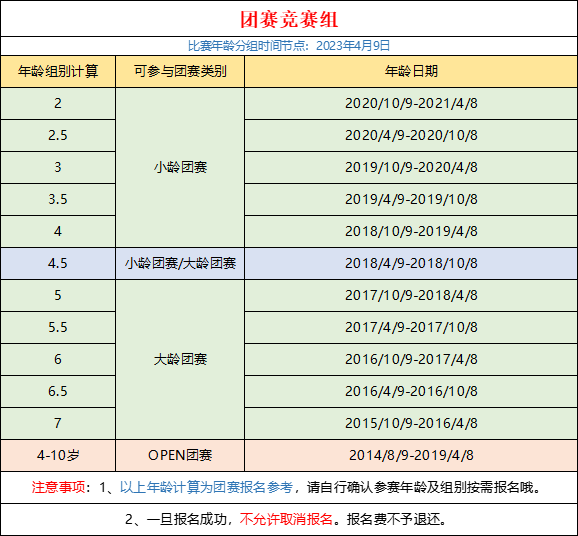
Task: Select the OPEN团赛 cell
Action: point(180,455)
